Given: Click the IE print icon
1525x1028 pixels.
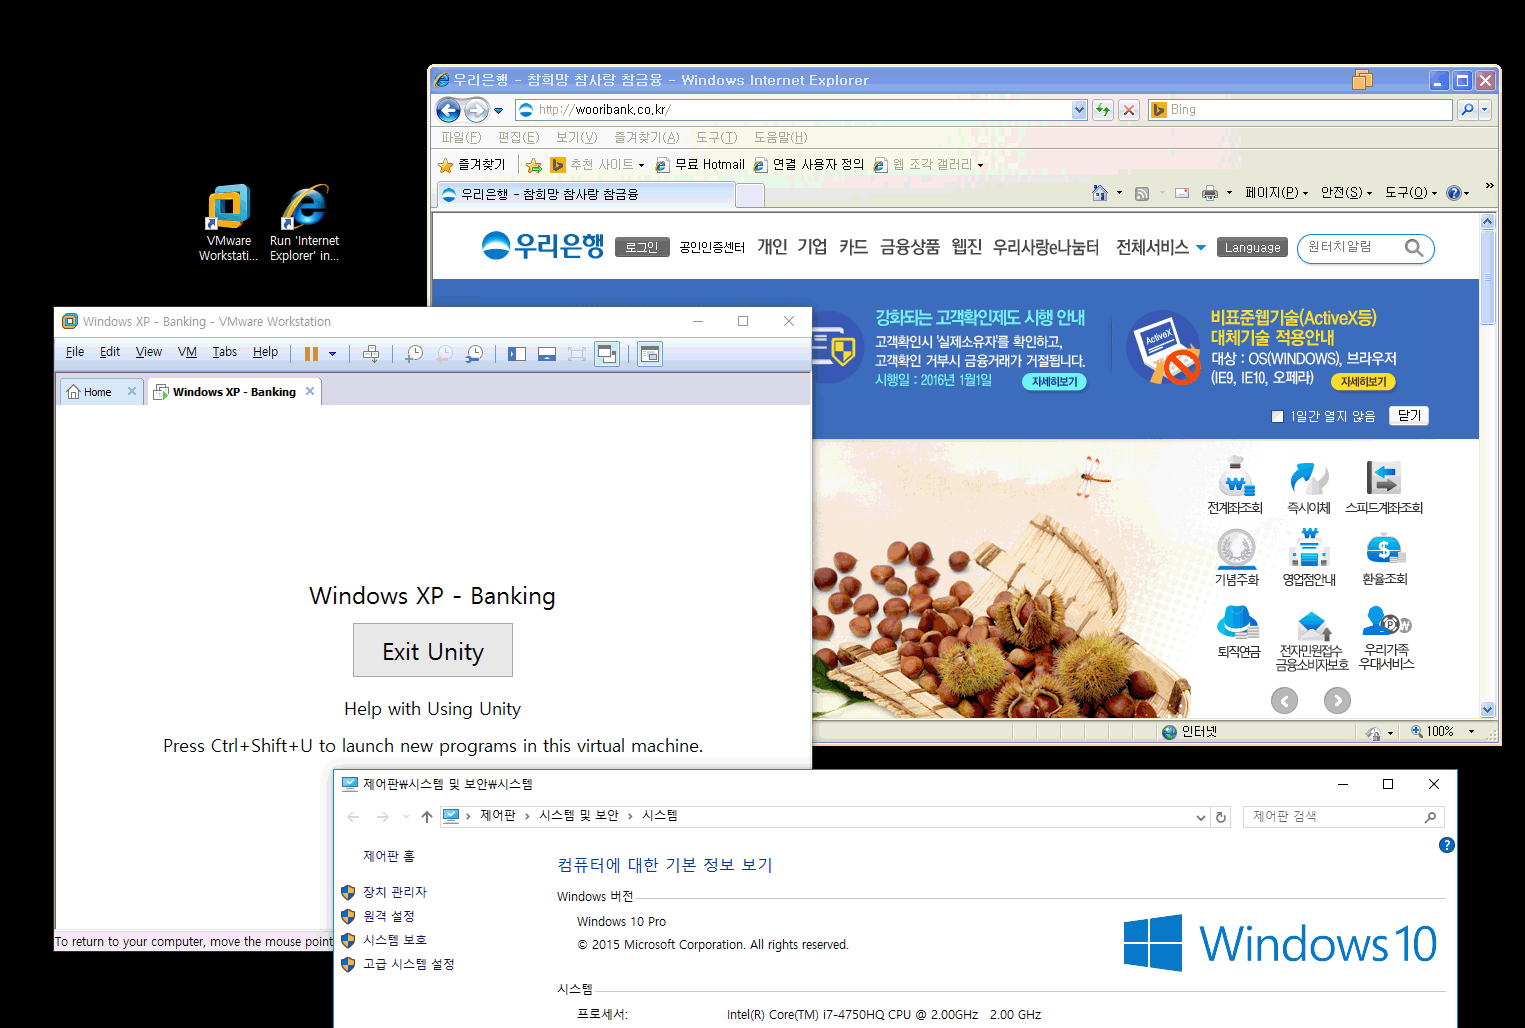Looking at the screenshot, I should coord(1210,193).
